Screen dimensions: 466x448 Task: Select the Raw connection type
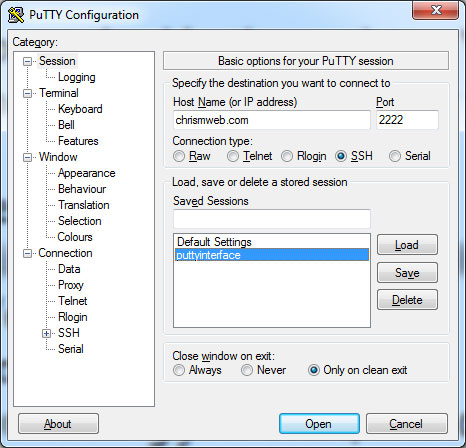(179, 156)
